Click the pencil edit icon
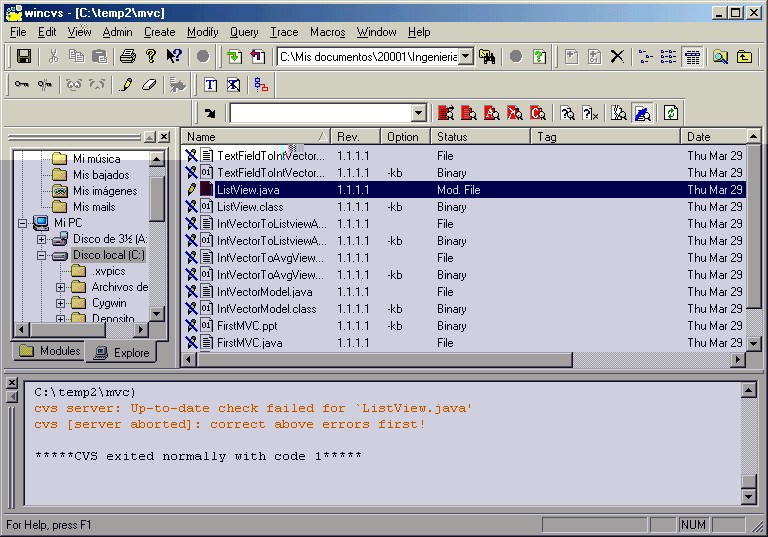 (126, 85)
